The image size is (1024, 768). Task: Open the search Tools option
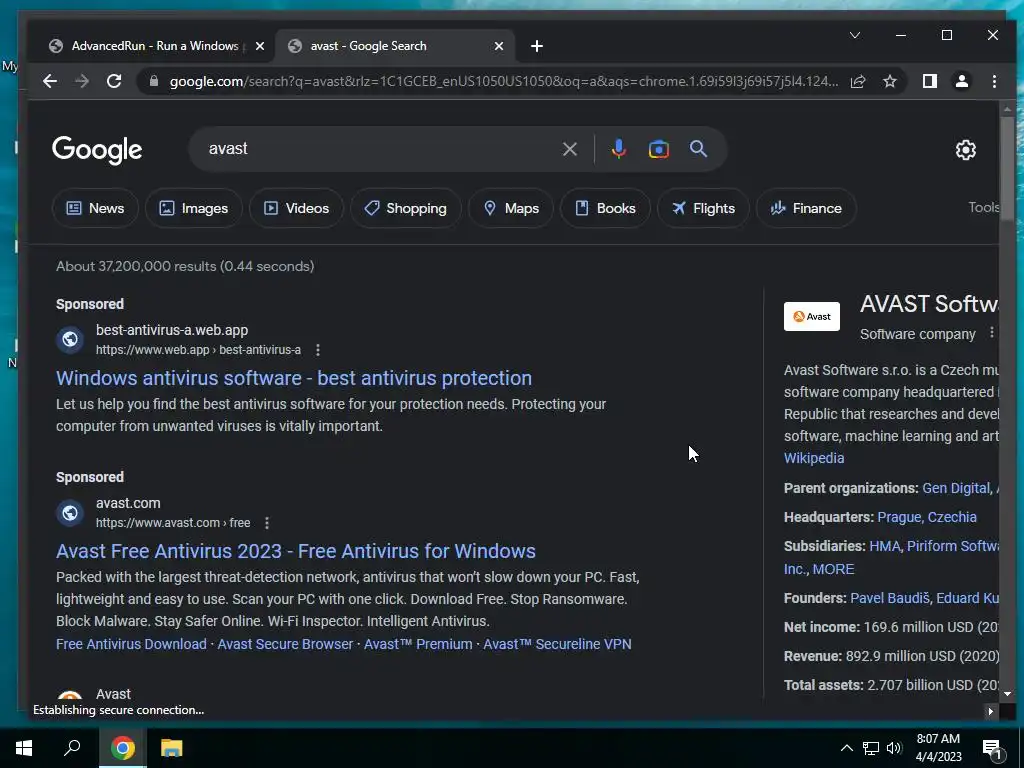point(984,207)
